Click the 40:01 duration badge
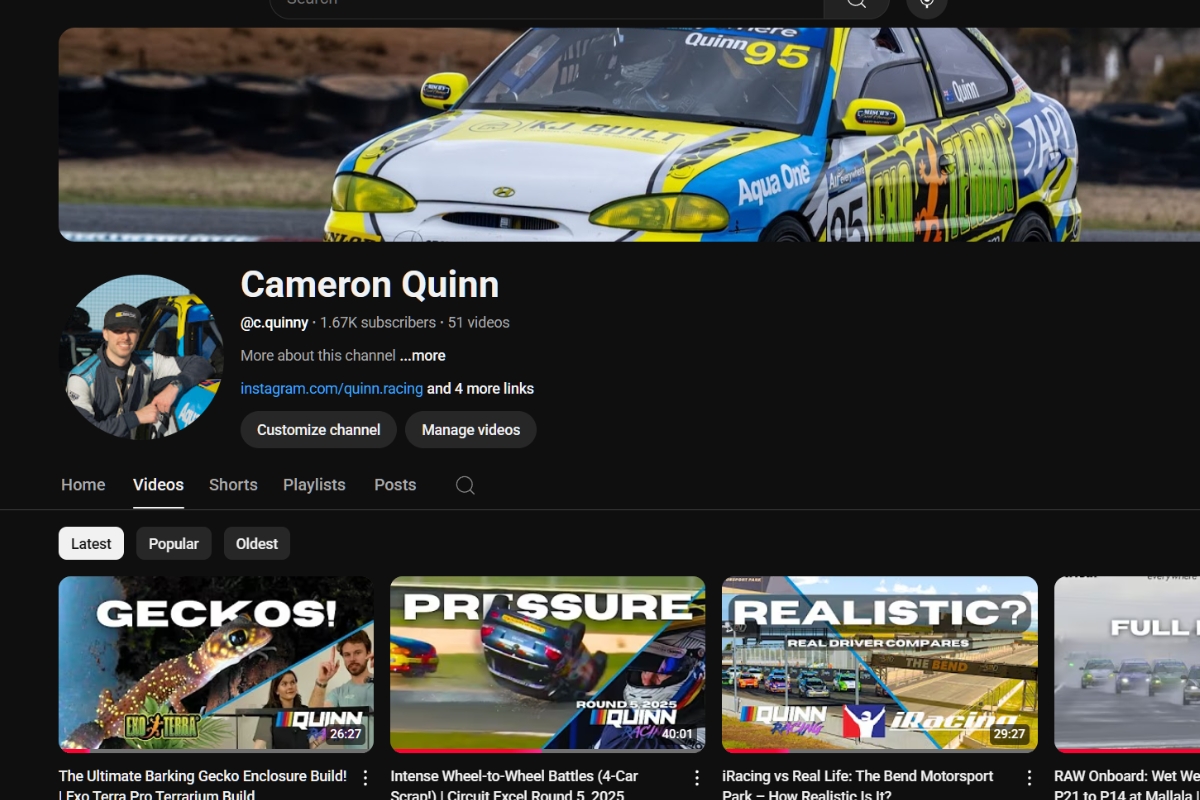Image resolution: width=1200 pixels, height=800 pixels. click(677, 734)
